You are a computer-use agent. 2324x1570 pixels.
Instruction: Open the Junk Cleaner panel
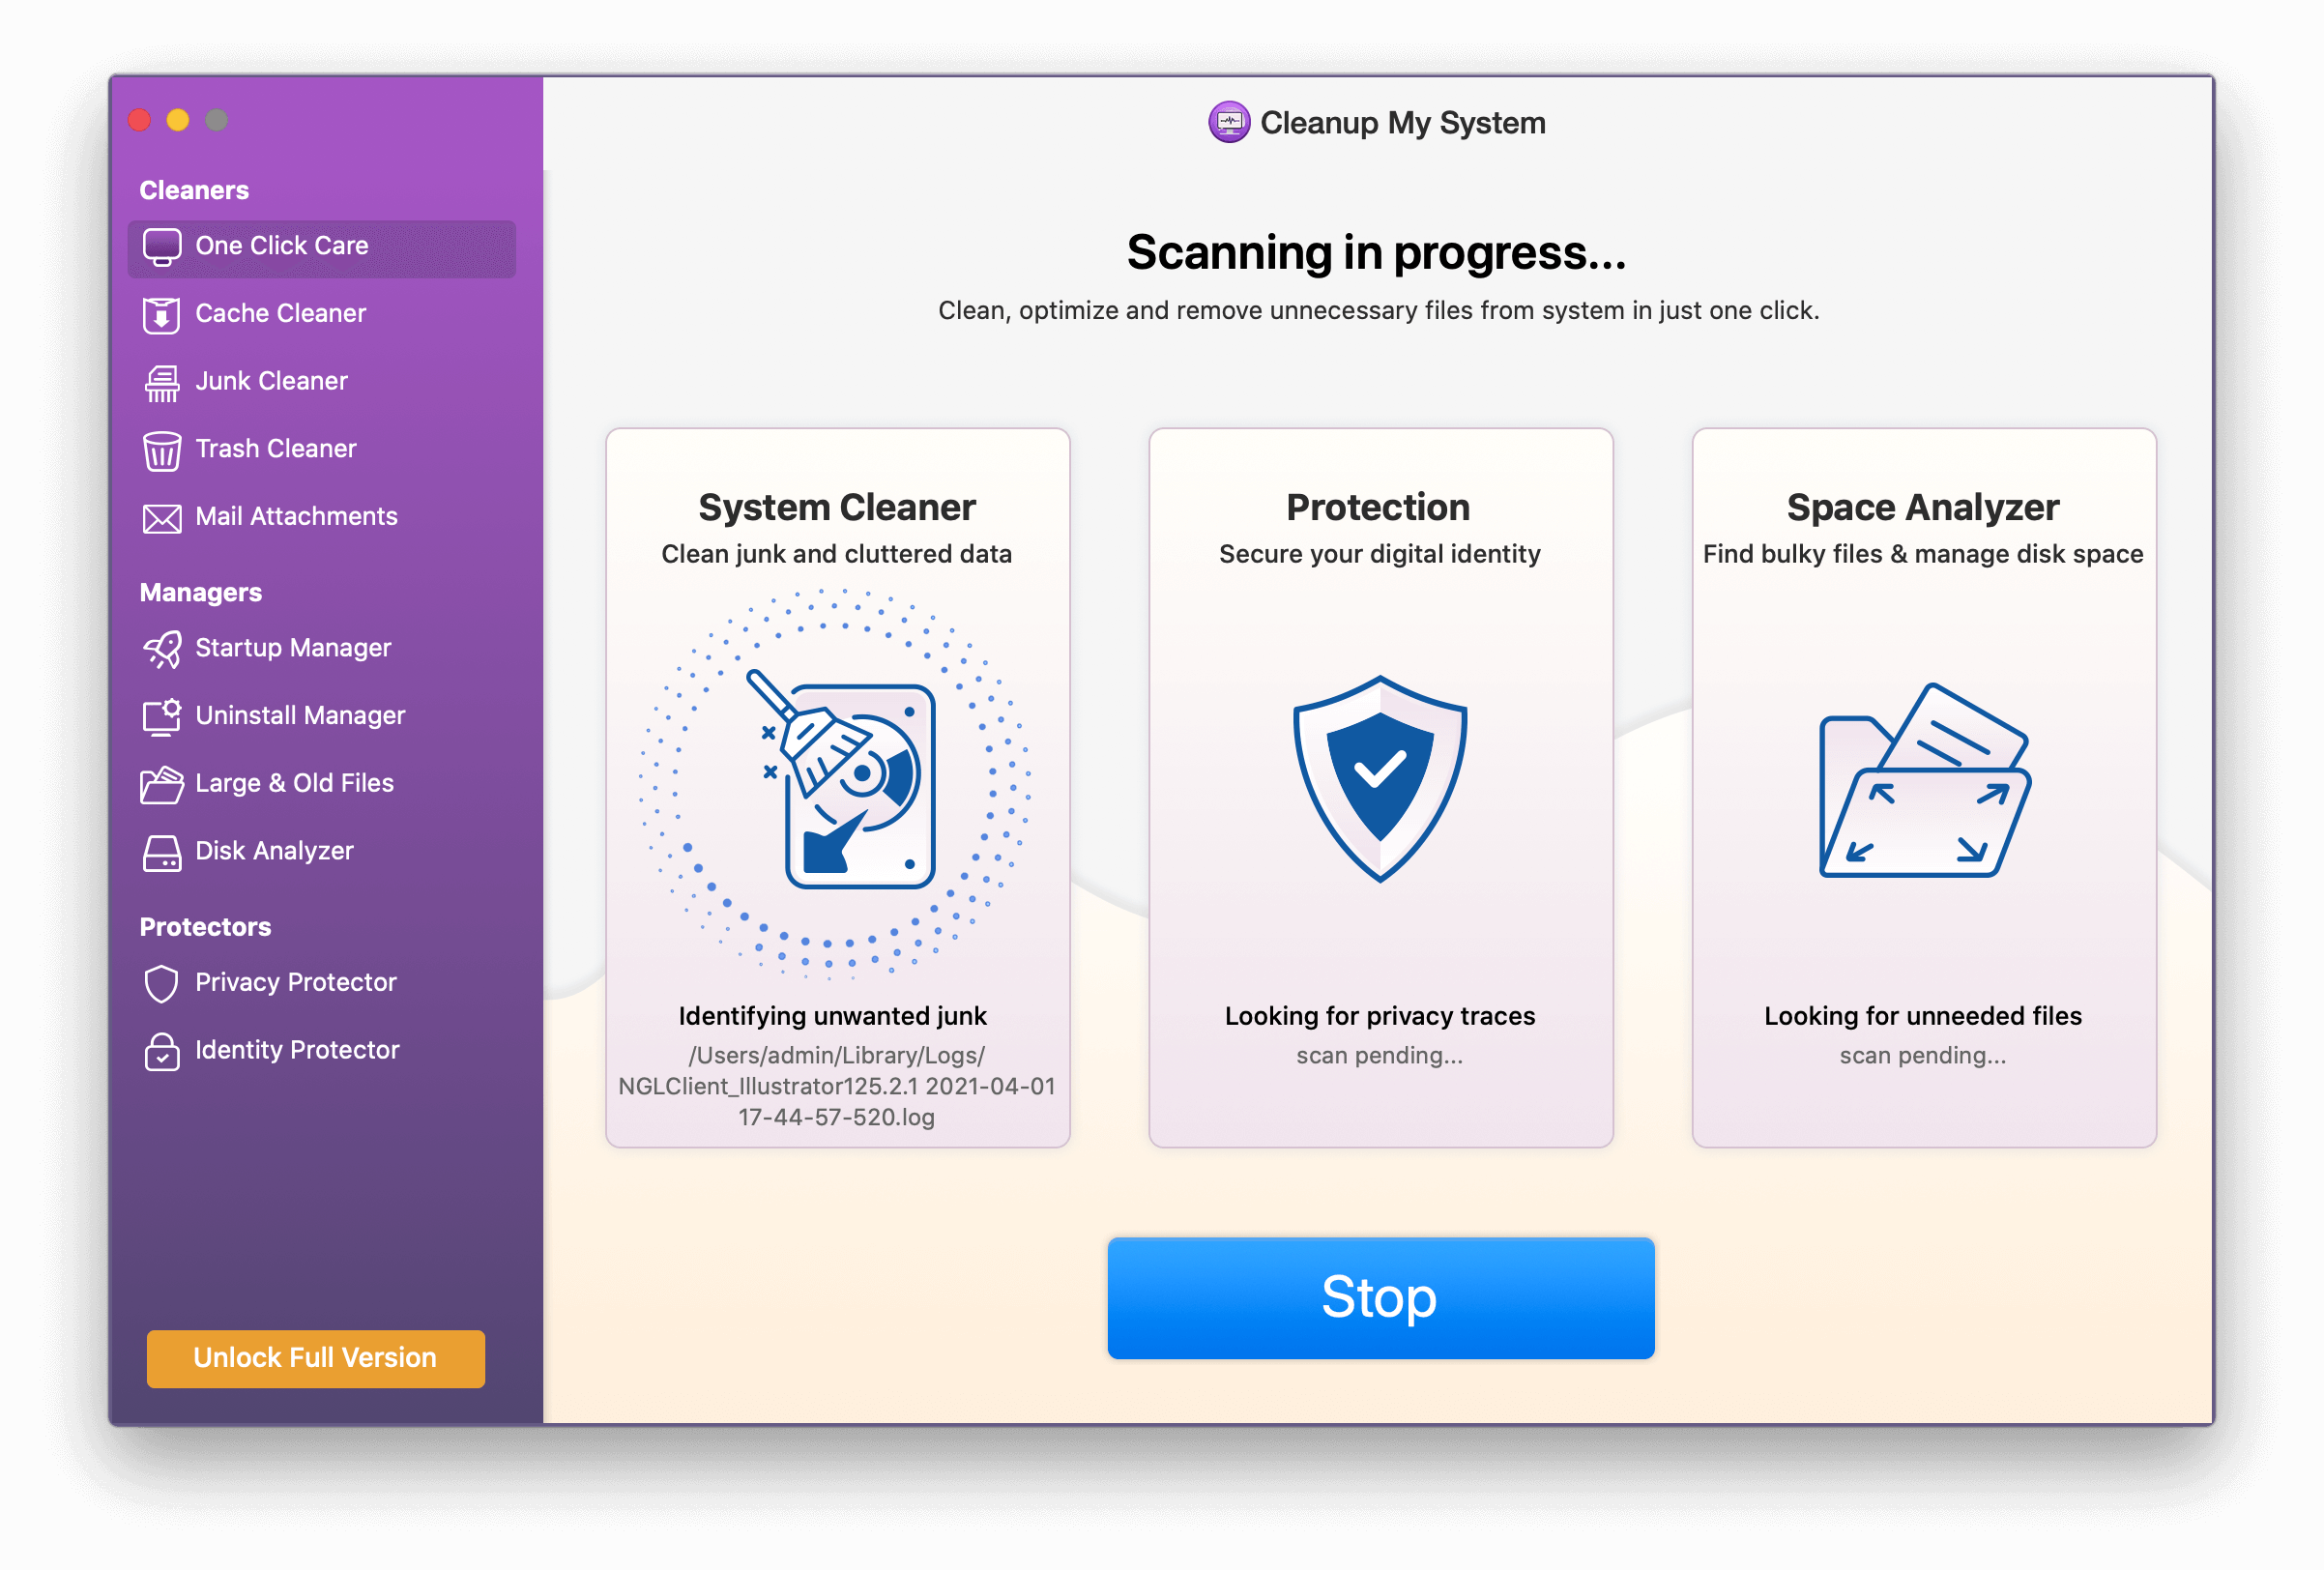click(x=272, y=380)
